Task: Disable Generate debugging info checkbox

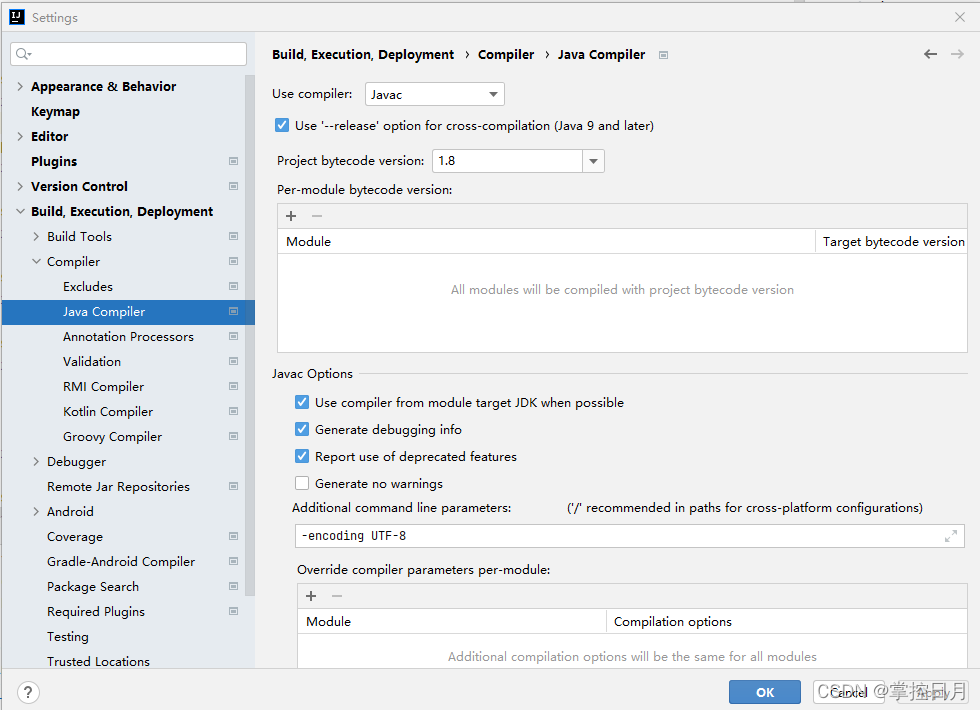Action: [x=302, y=429]
